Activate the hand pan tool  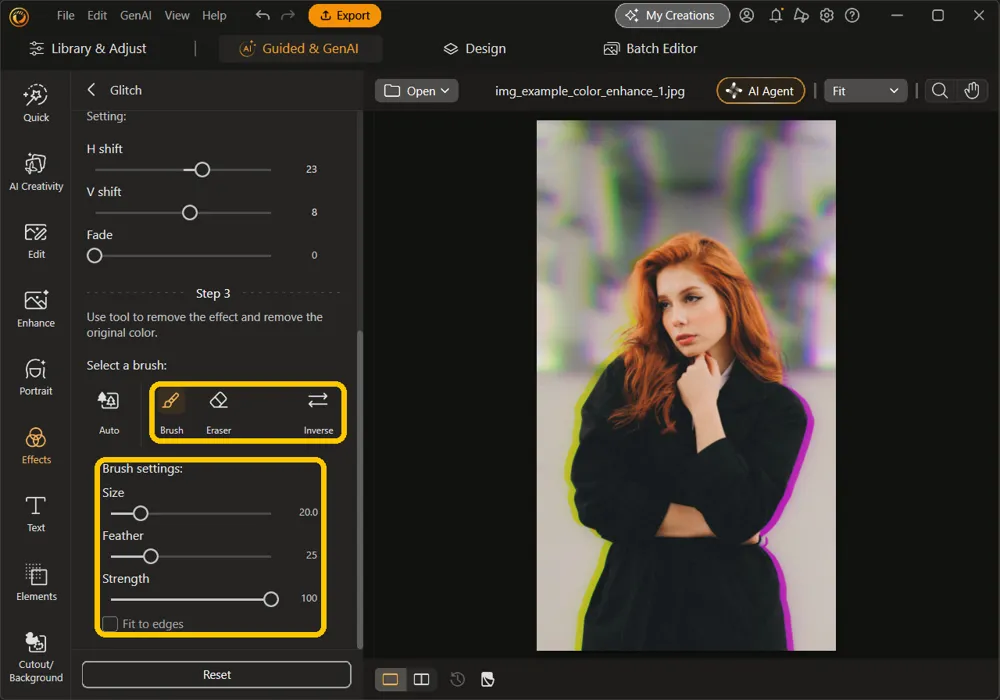(971, 91)
